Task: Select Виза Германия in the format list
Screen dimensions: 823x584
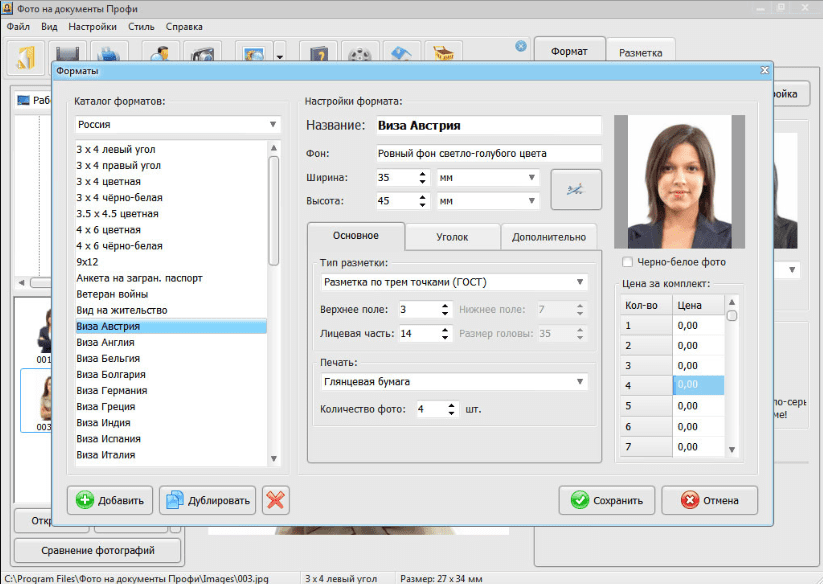Action: (x=112, y=390)
